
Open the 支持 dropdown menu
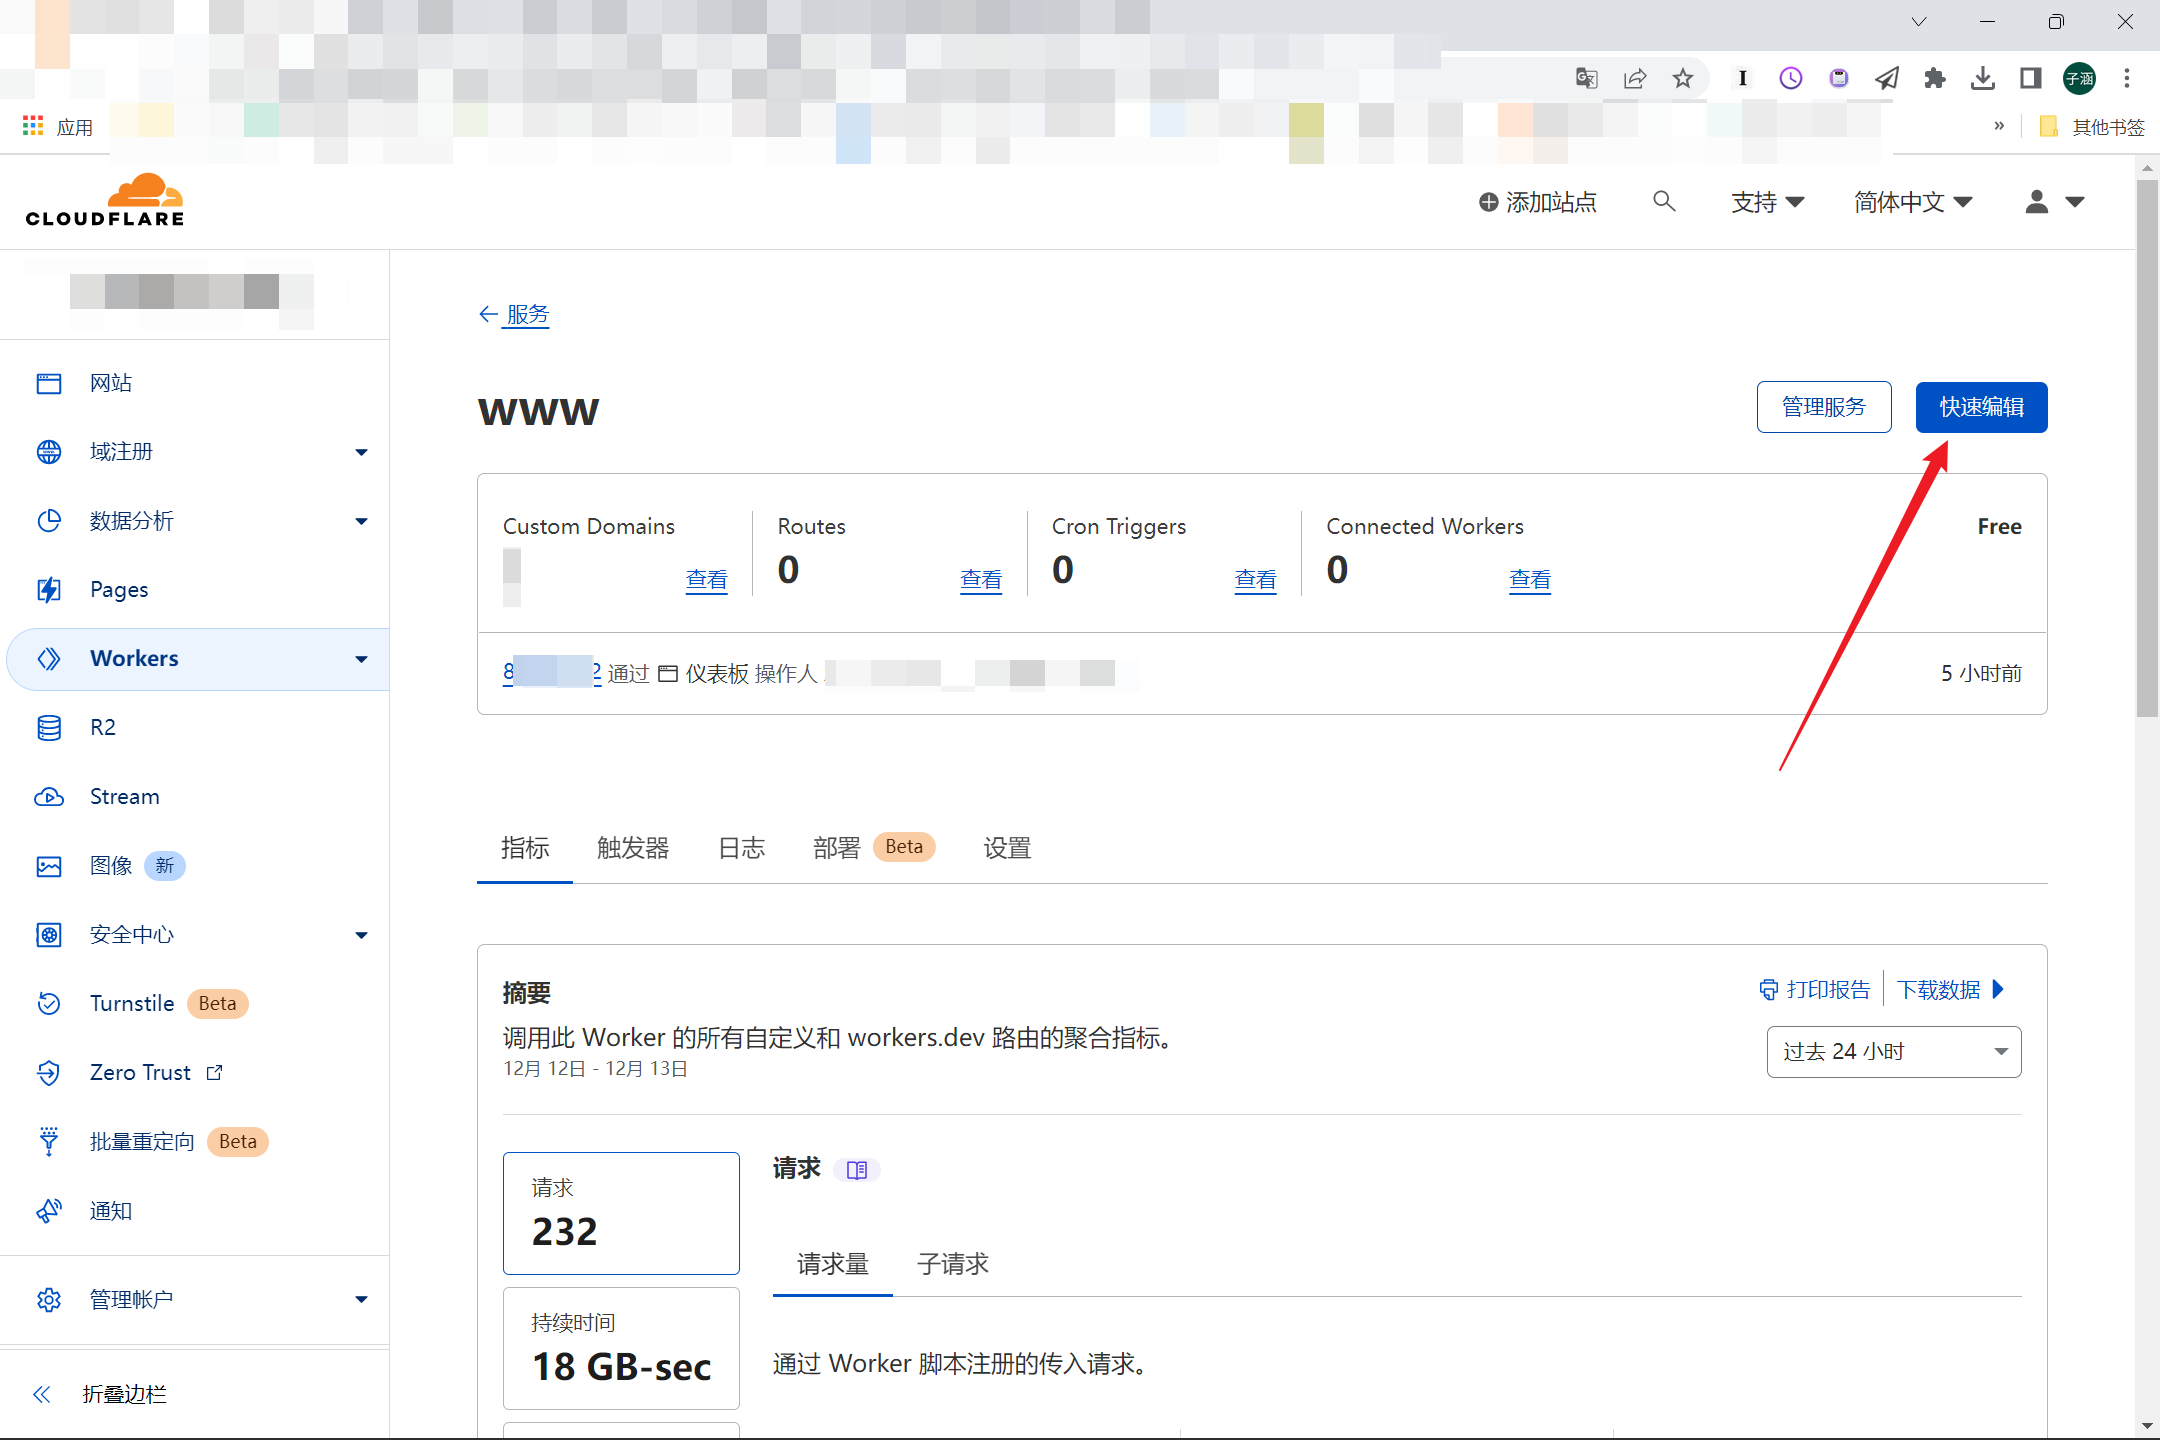tap(1768, 202)
